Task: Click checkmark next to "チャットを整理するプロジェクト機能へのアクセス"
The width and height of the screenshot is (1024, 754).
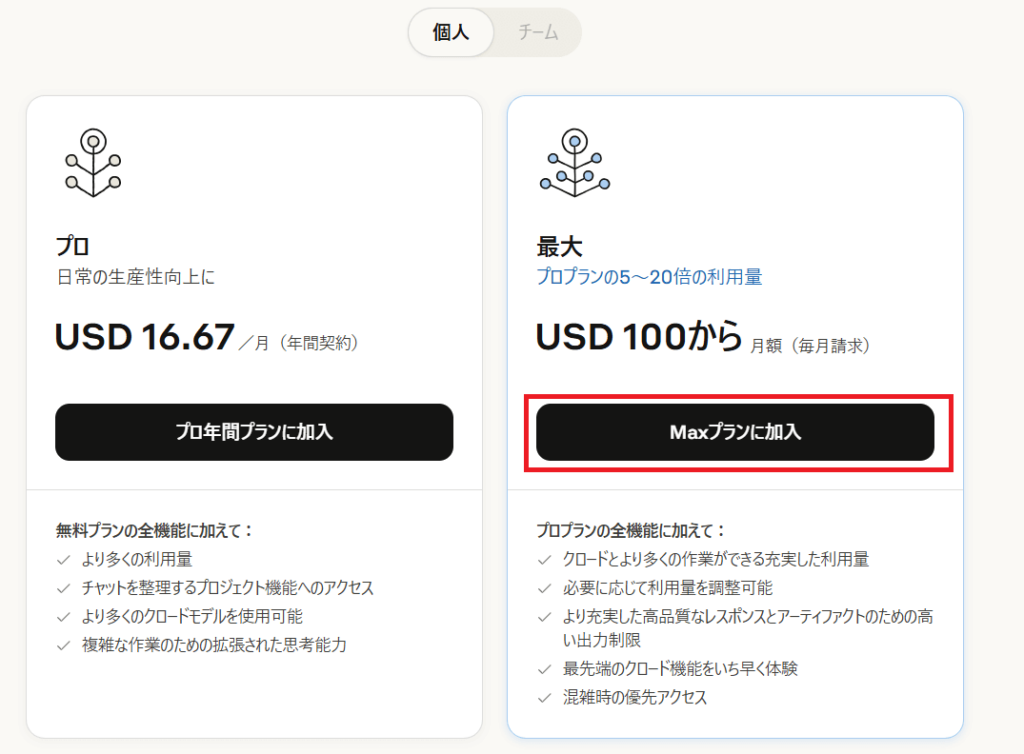Action: pyautogui.click(x=64, y=588)
